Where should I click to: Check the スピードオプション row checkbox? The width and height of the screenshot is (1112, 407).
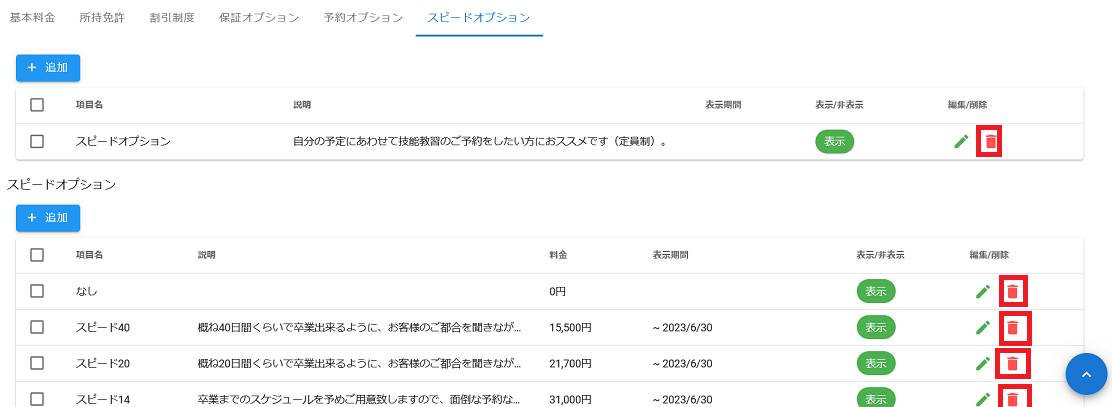click(37, 142)
